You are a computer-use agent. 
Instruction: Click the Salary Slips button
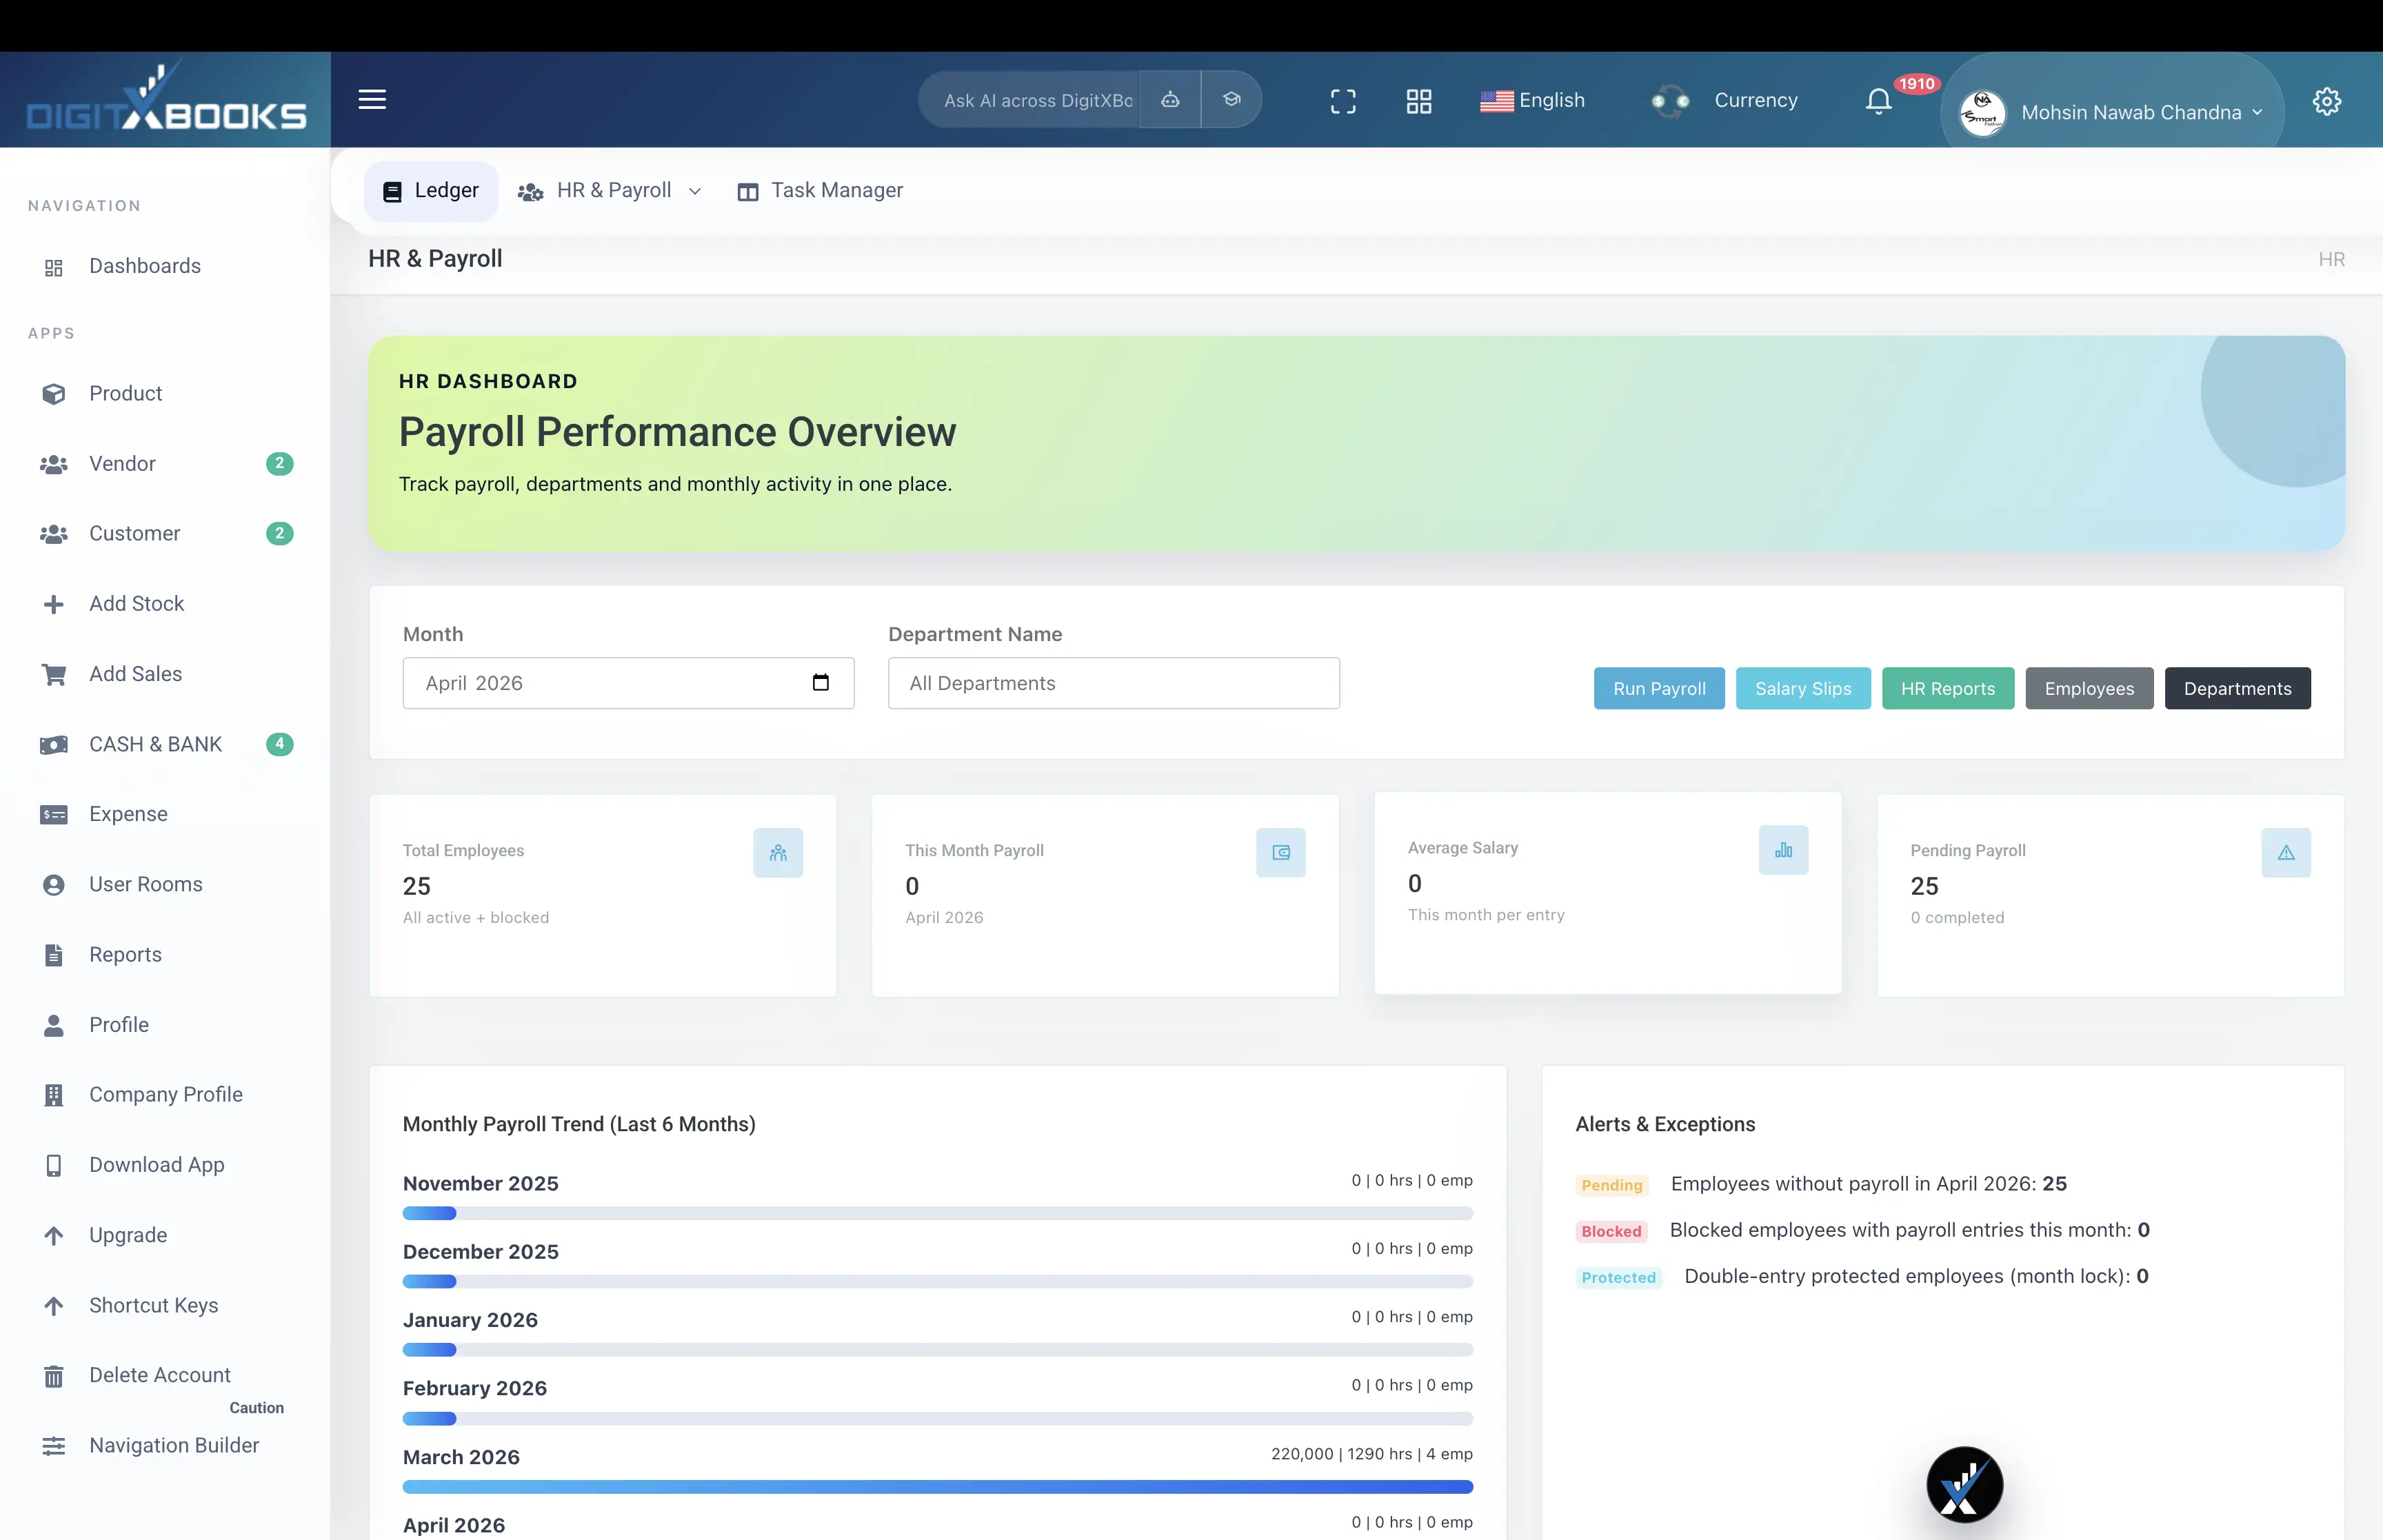tap(1802, 688)
